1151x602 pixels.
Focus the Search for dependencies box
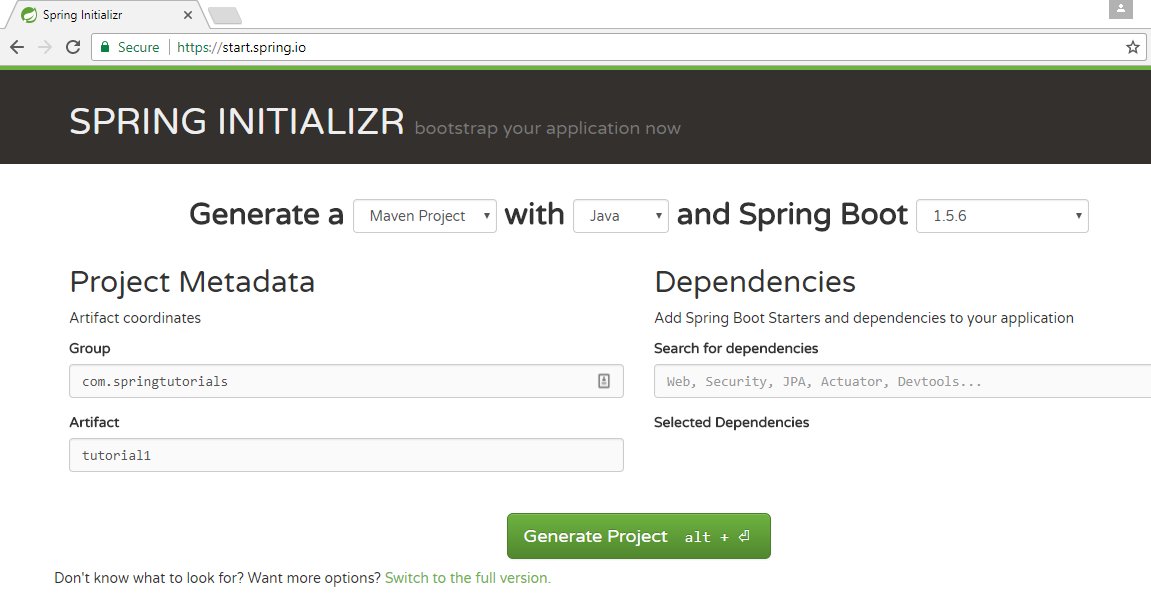[x=902, y=381]
